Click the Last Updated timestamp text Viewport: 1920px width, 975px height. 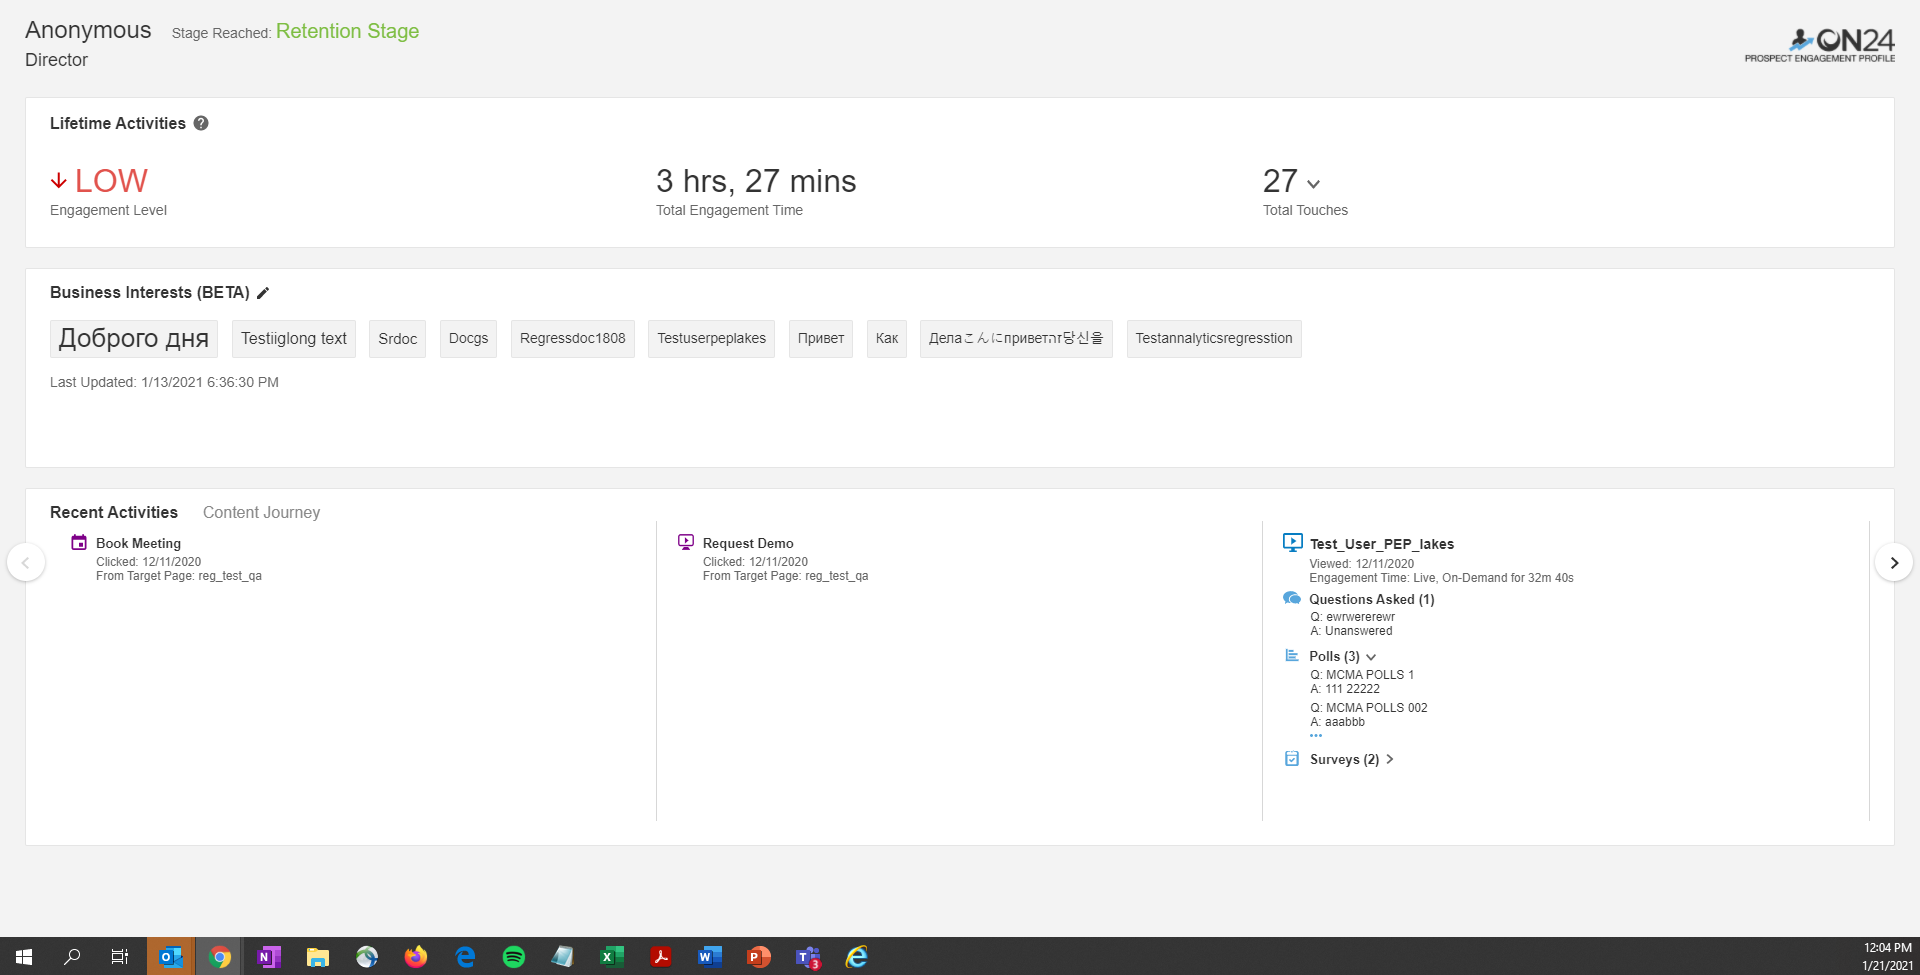coord(164,382)
